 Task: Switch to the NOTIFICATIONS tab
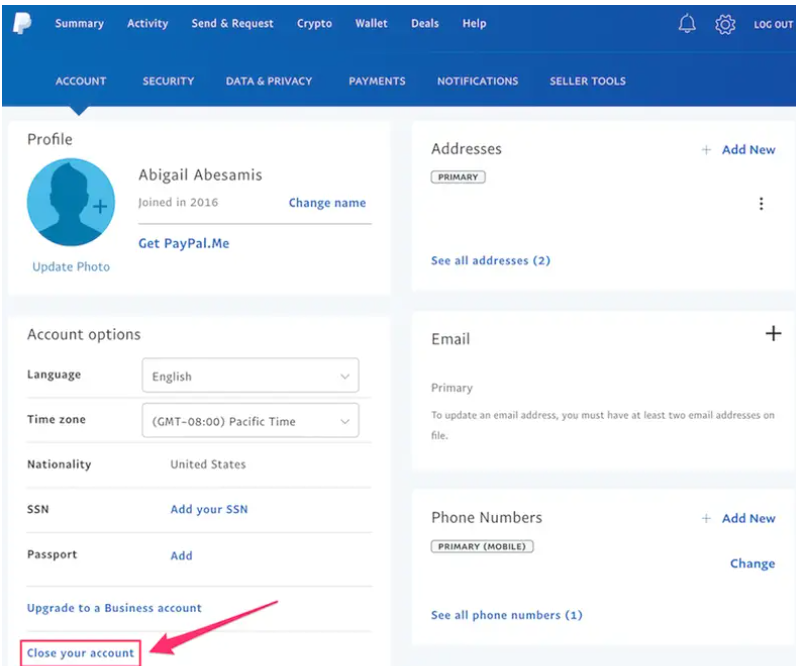(478, 81)
